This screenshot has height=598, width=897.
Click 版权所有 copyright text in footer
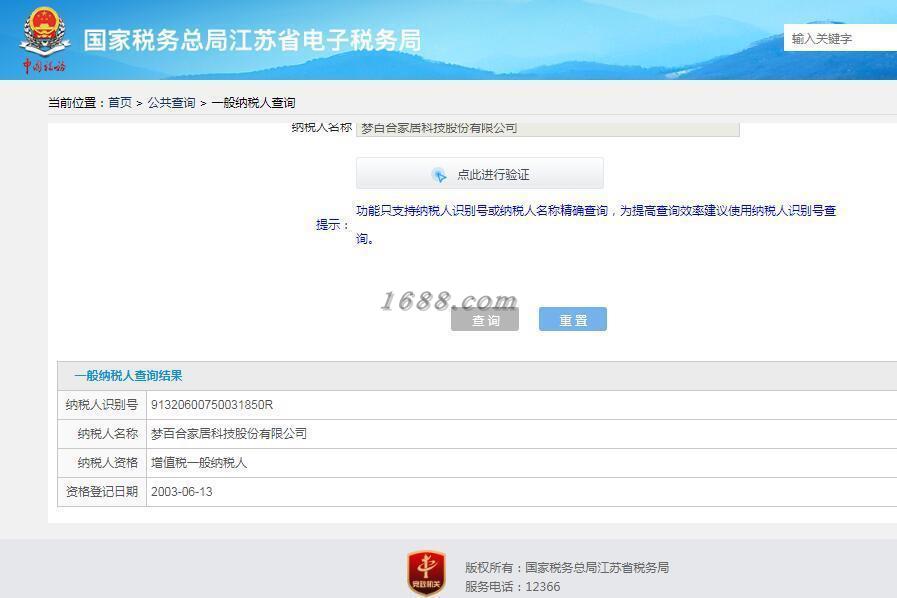(x=567, y=567)
